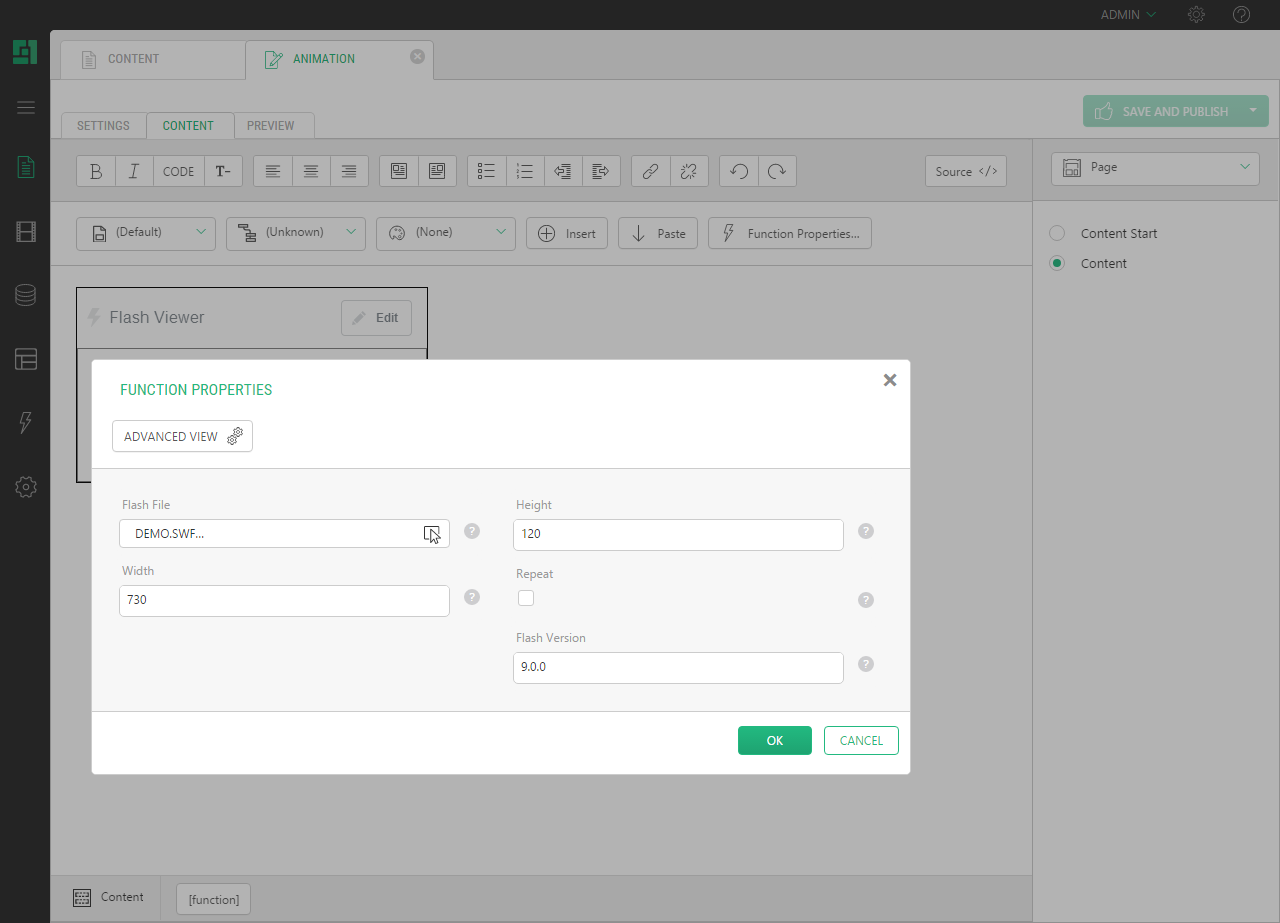Click the Bold formatting icon

[x=96, y=171]
